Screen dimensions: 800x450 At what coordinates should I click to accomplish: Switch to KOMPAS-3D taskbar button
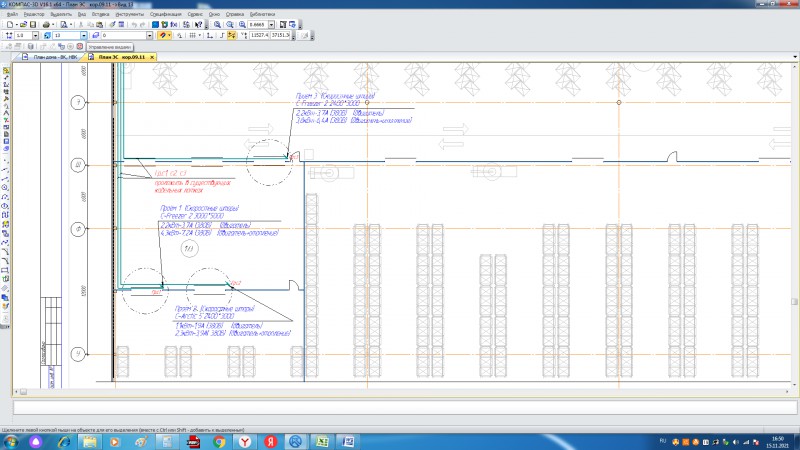click(x=296, y=441)
